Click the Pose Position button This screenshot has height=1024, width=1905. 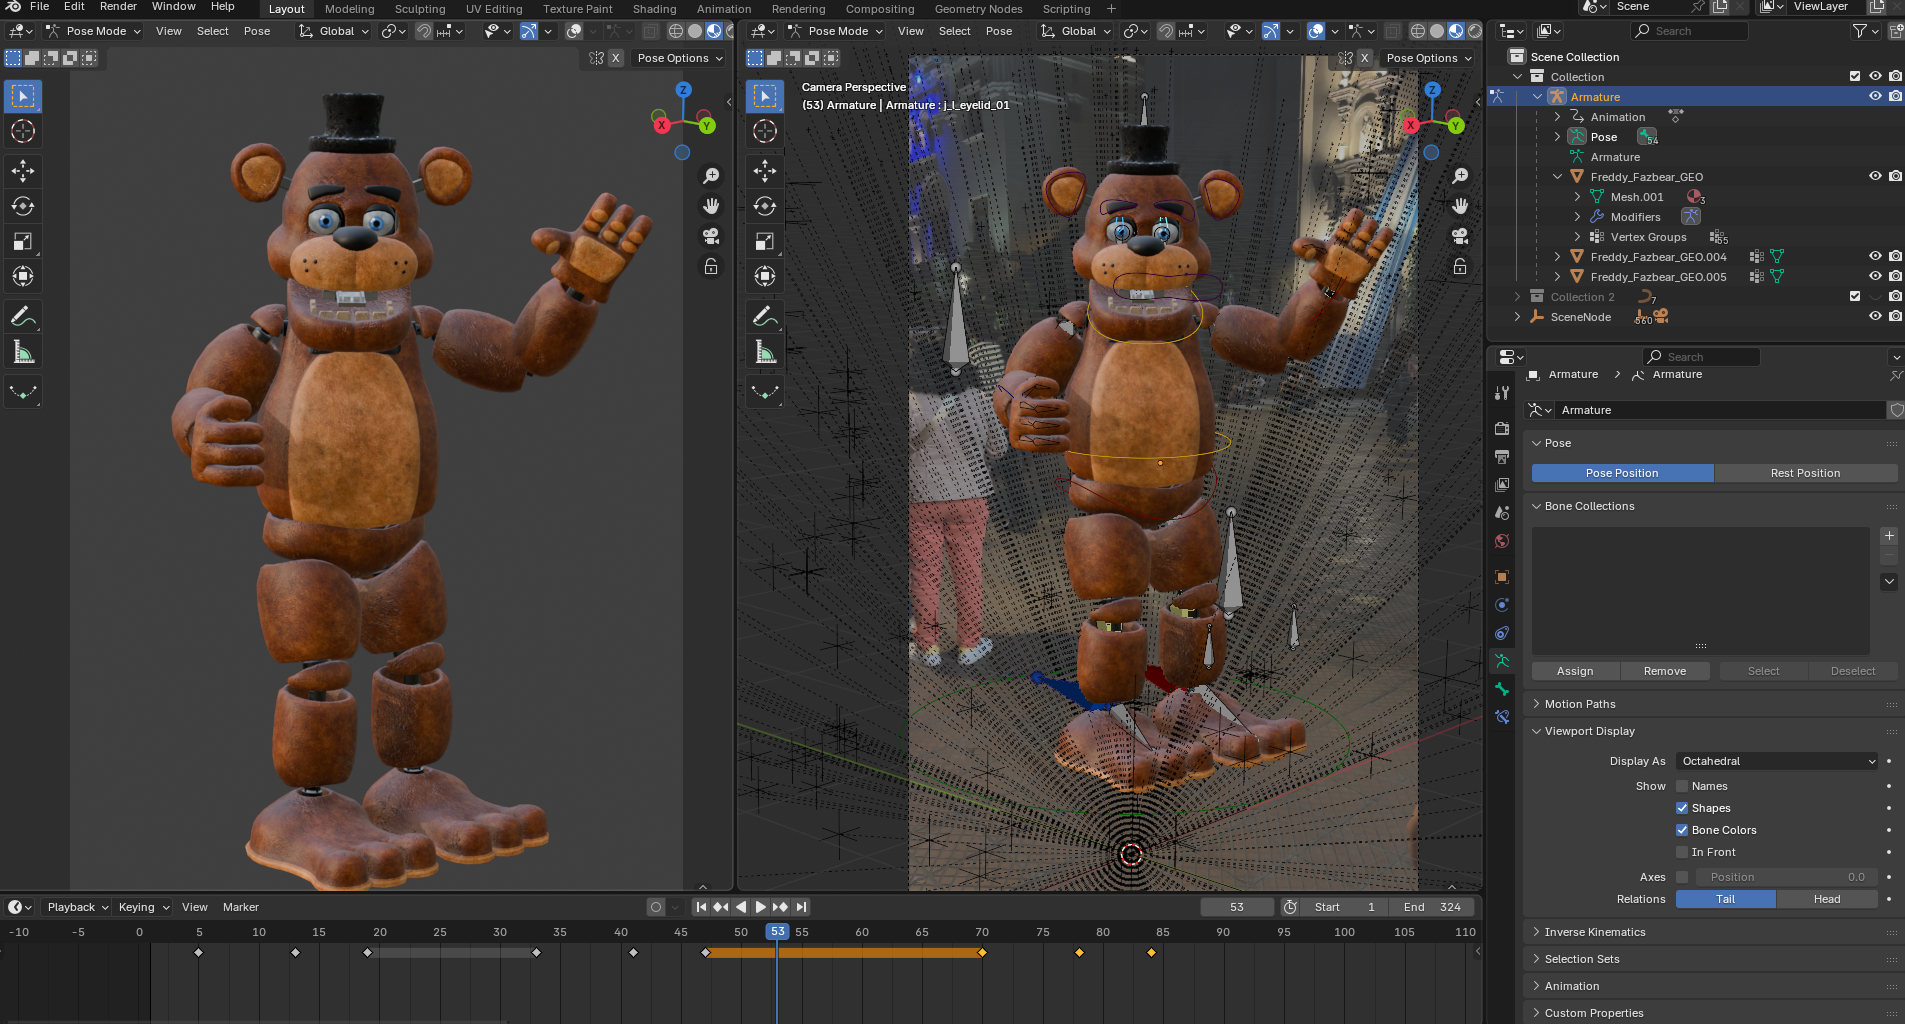(x=1622, y=473)
